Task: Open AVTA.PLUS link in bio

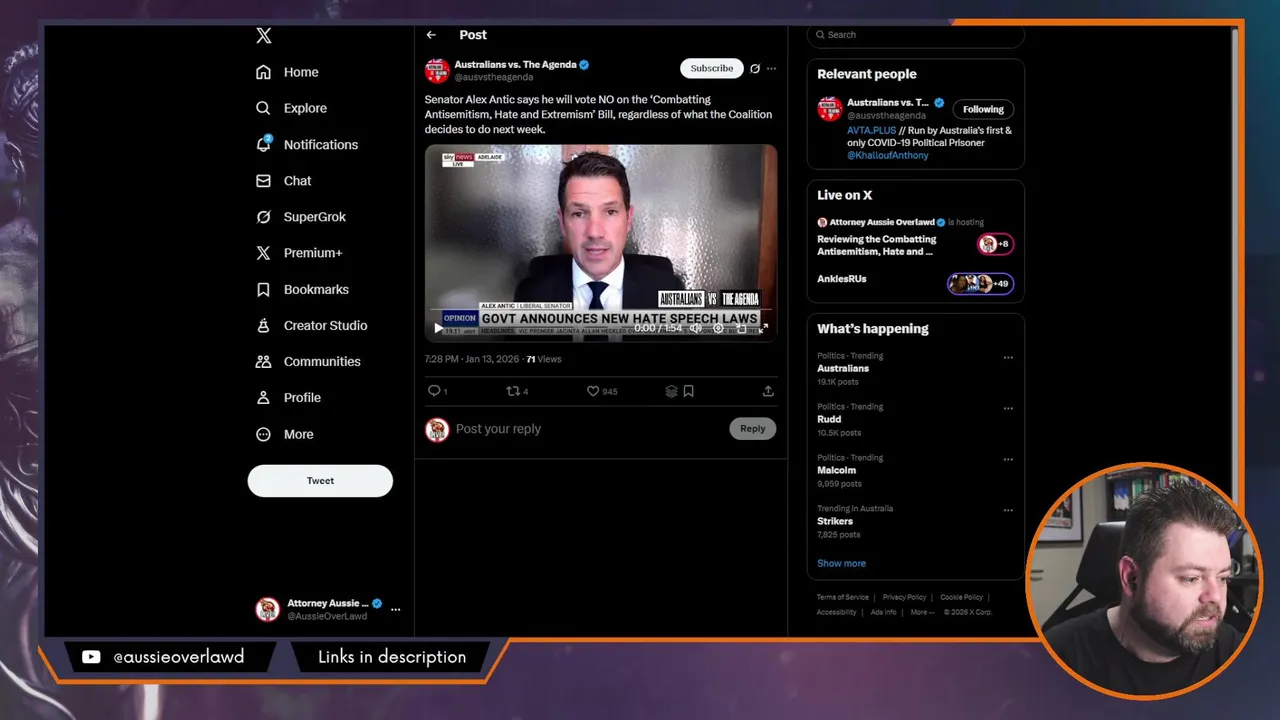Action: (x=869, y=131)
